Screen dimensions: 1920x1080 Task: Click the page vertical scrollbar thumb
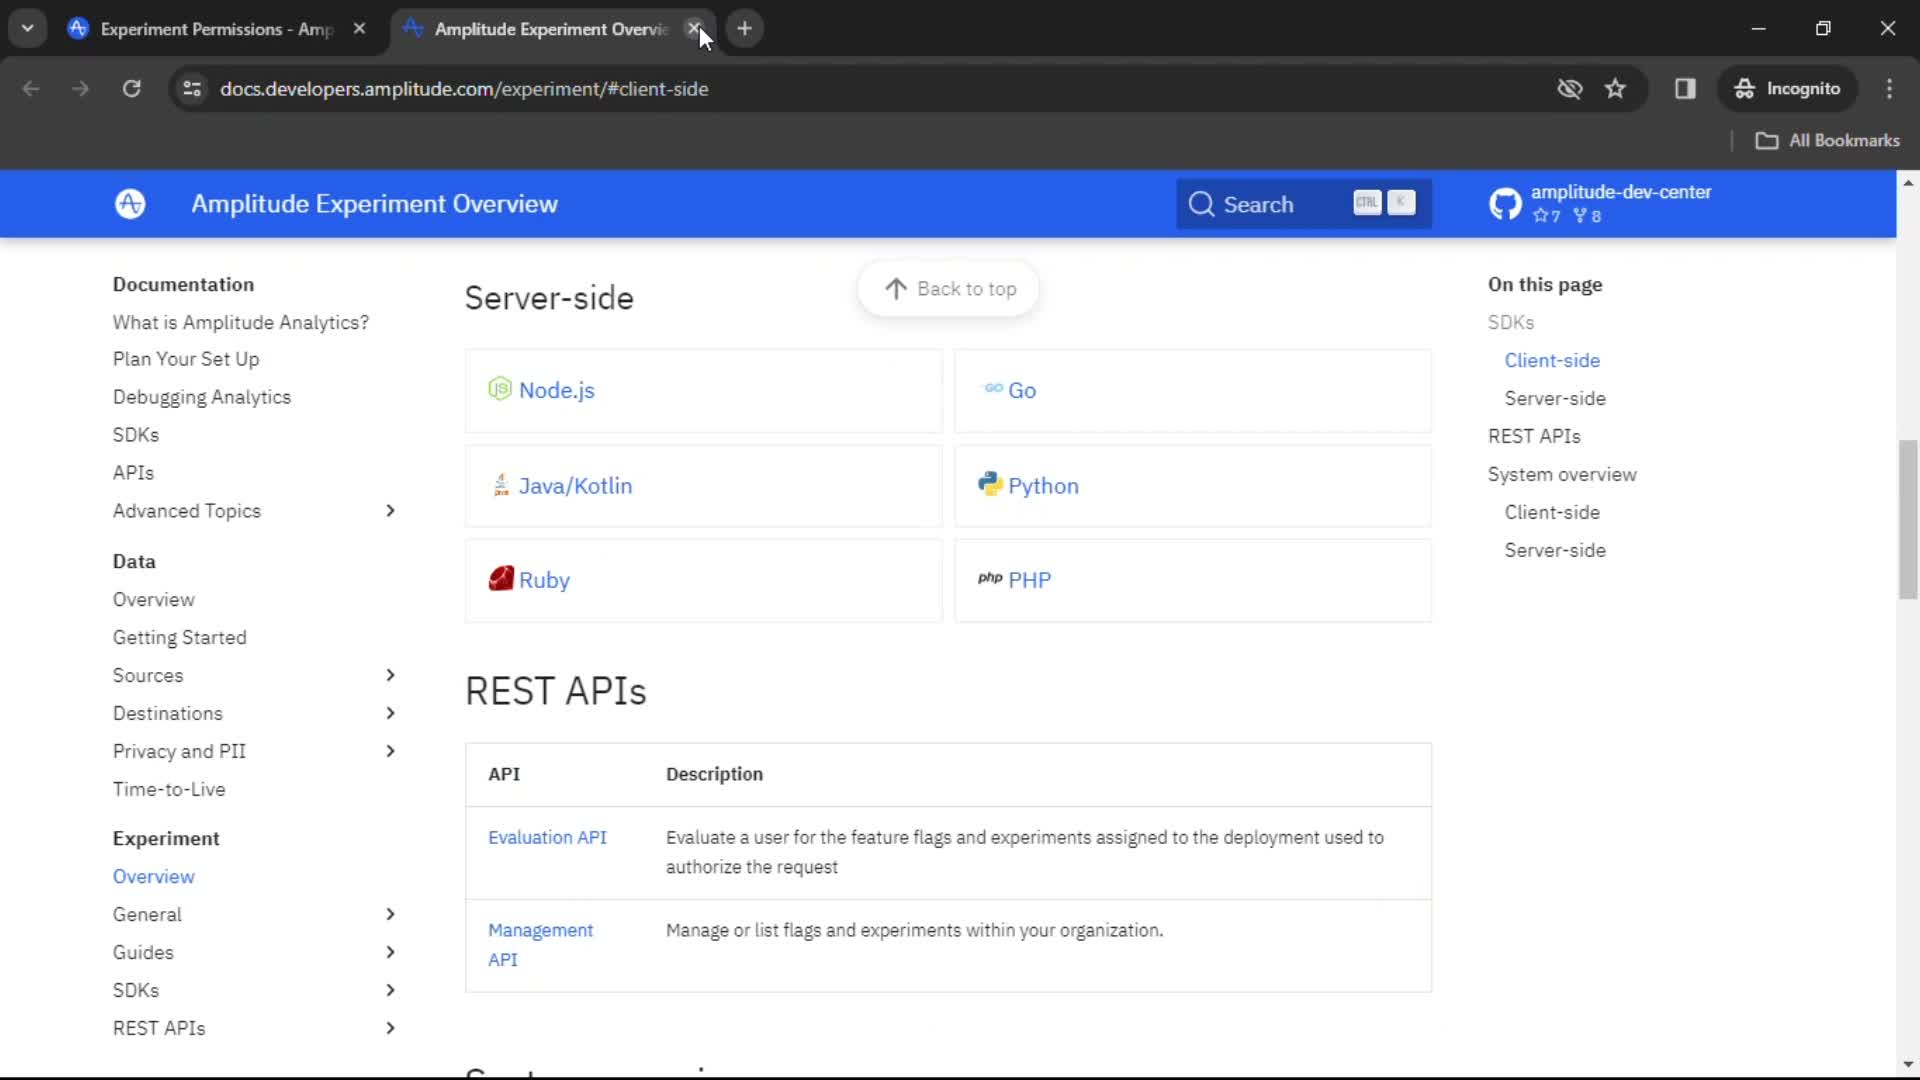tap(1908, 519)
